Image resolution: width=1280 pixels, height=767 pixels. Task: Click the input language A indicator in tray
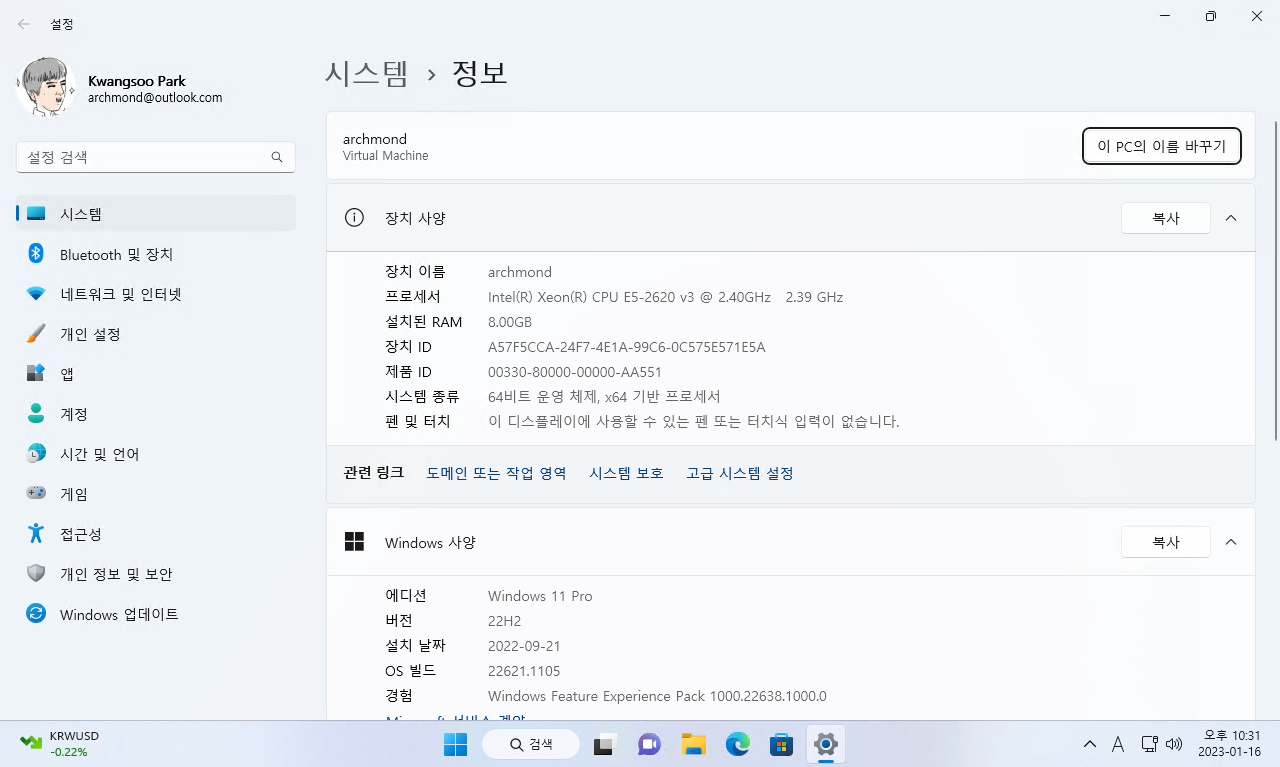(x=1119, y=744)
